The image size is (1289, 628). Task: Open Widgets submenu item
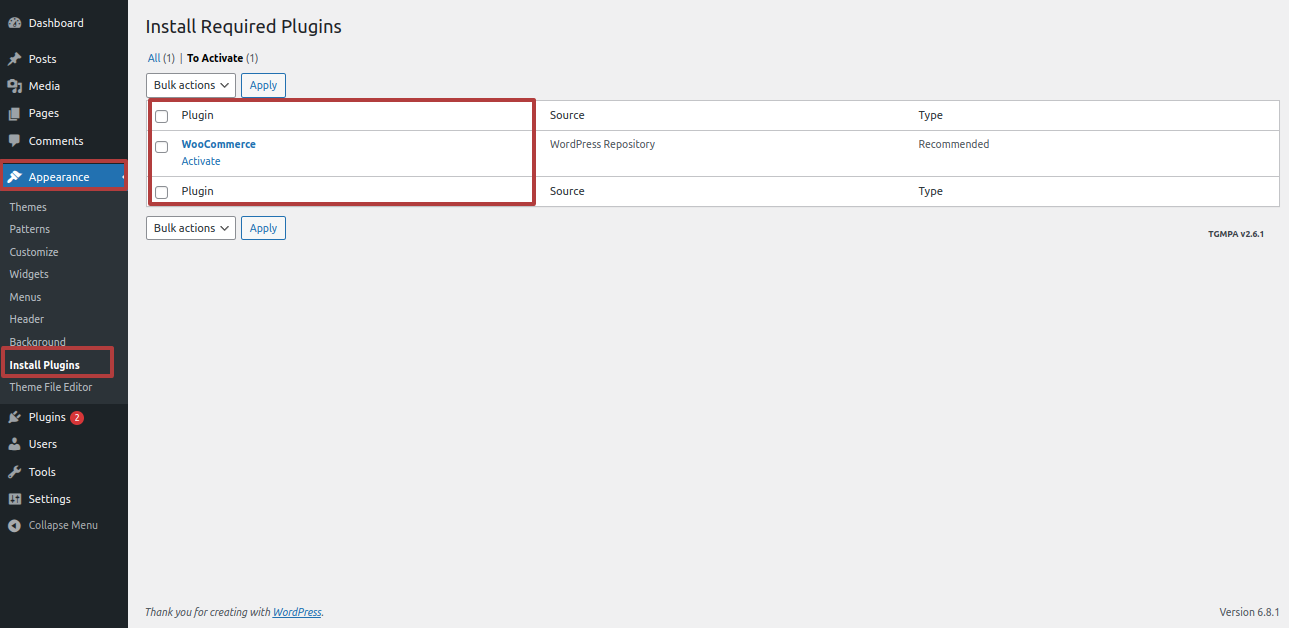(x=29, y=274)
